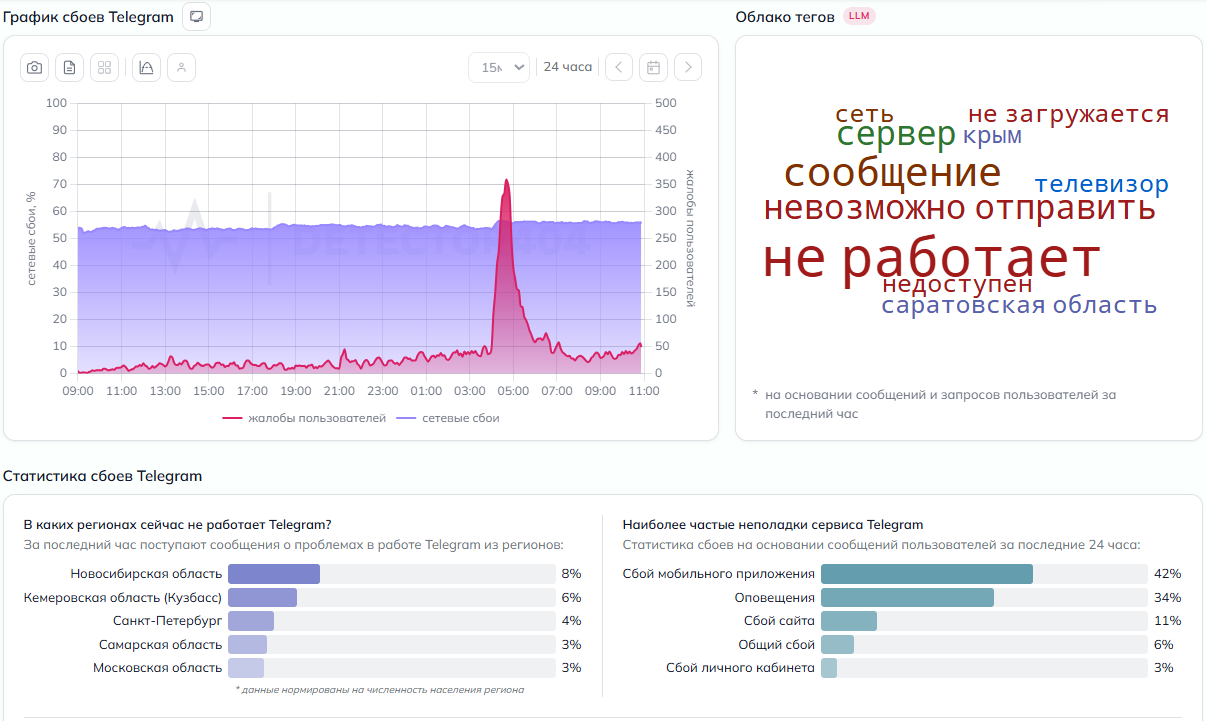The width and height of the screenshot is (1207, 721).
Task: Go to the next time period
Action: (688, 67)
